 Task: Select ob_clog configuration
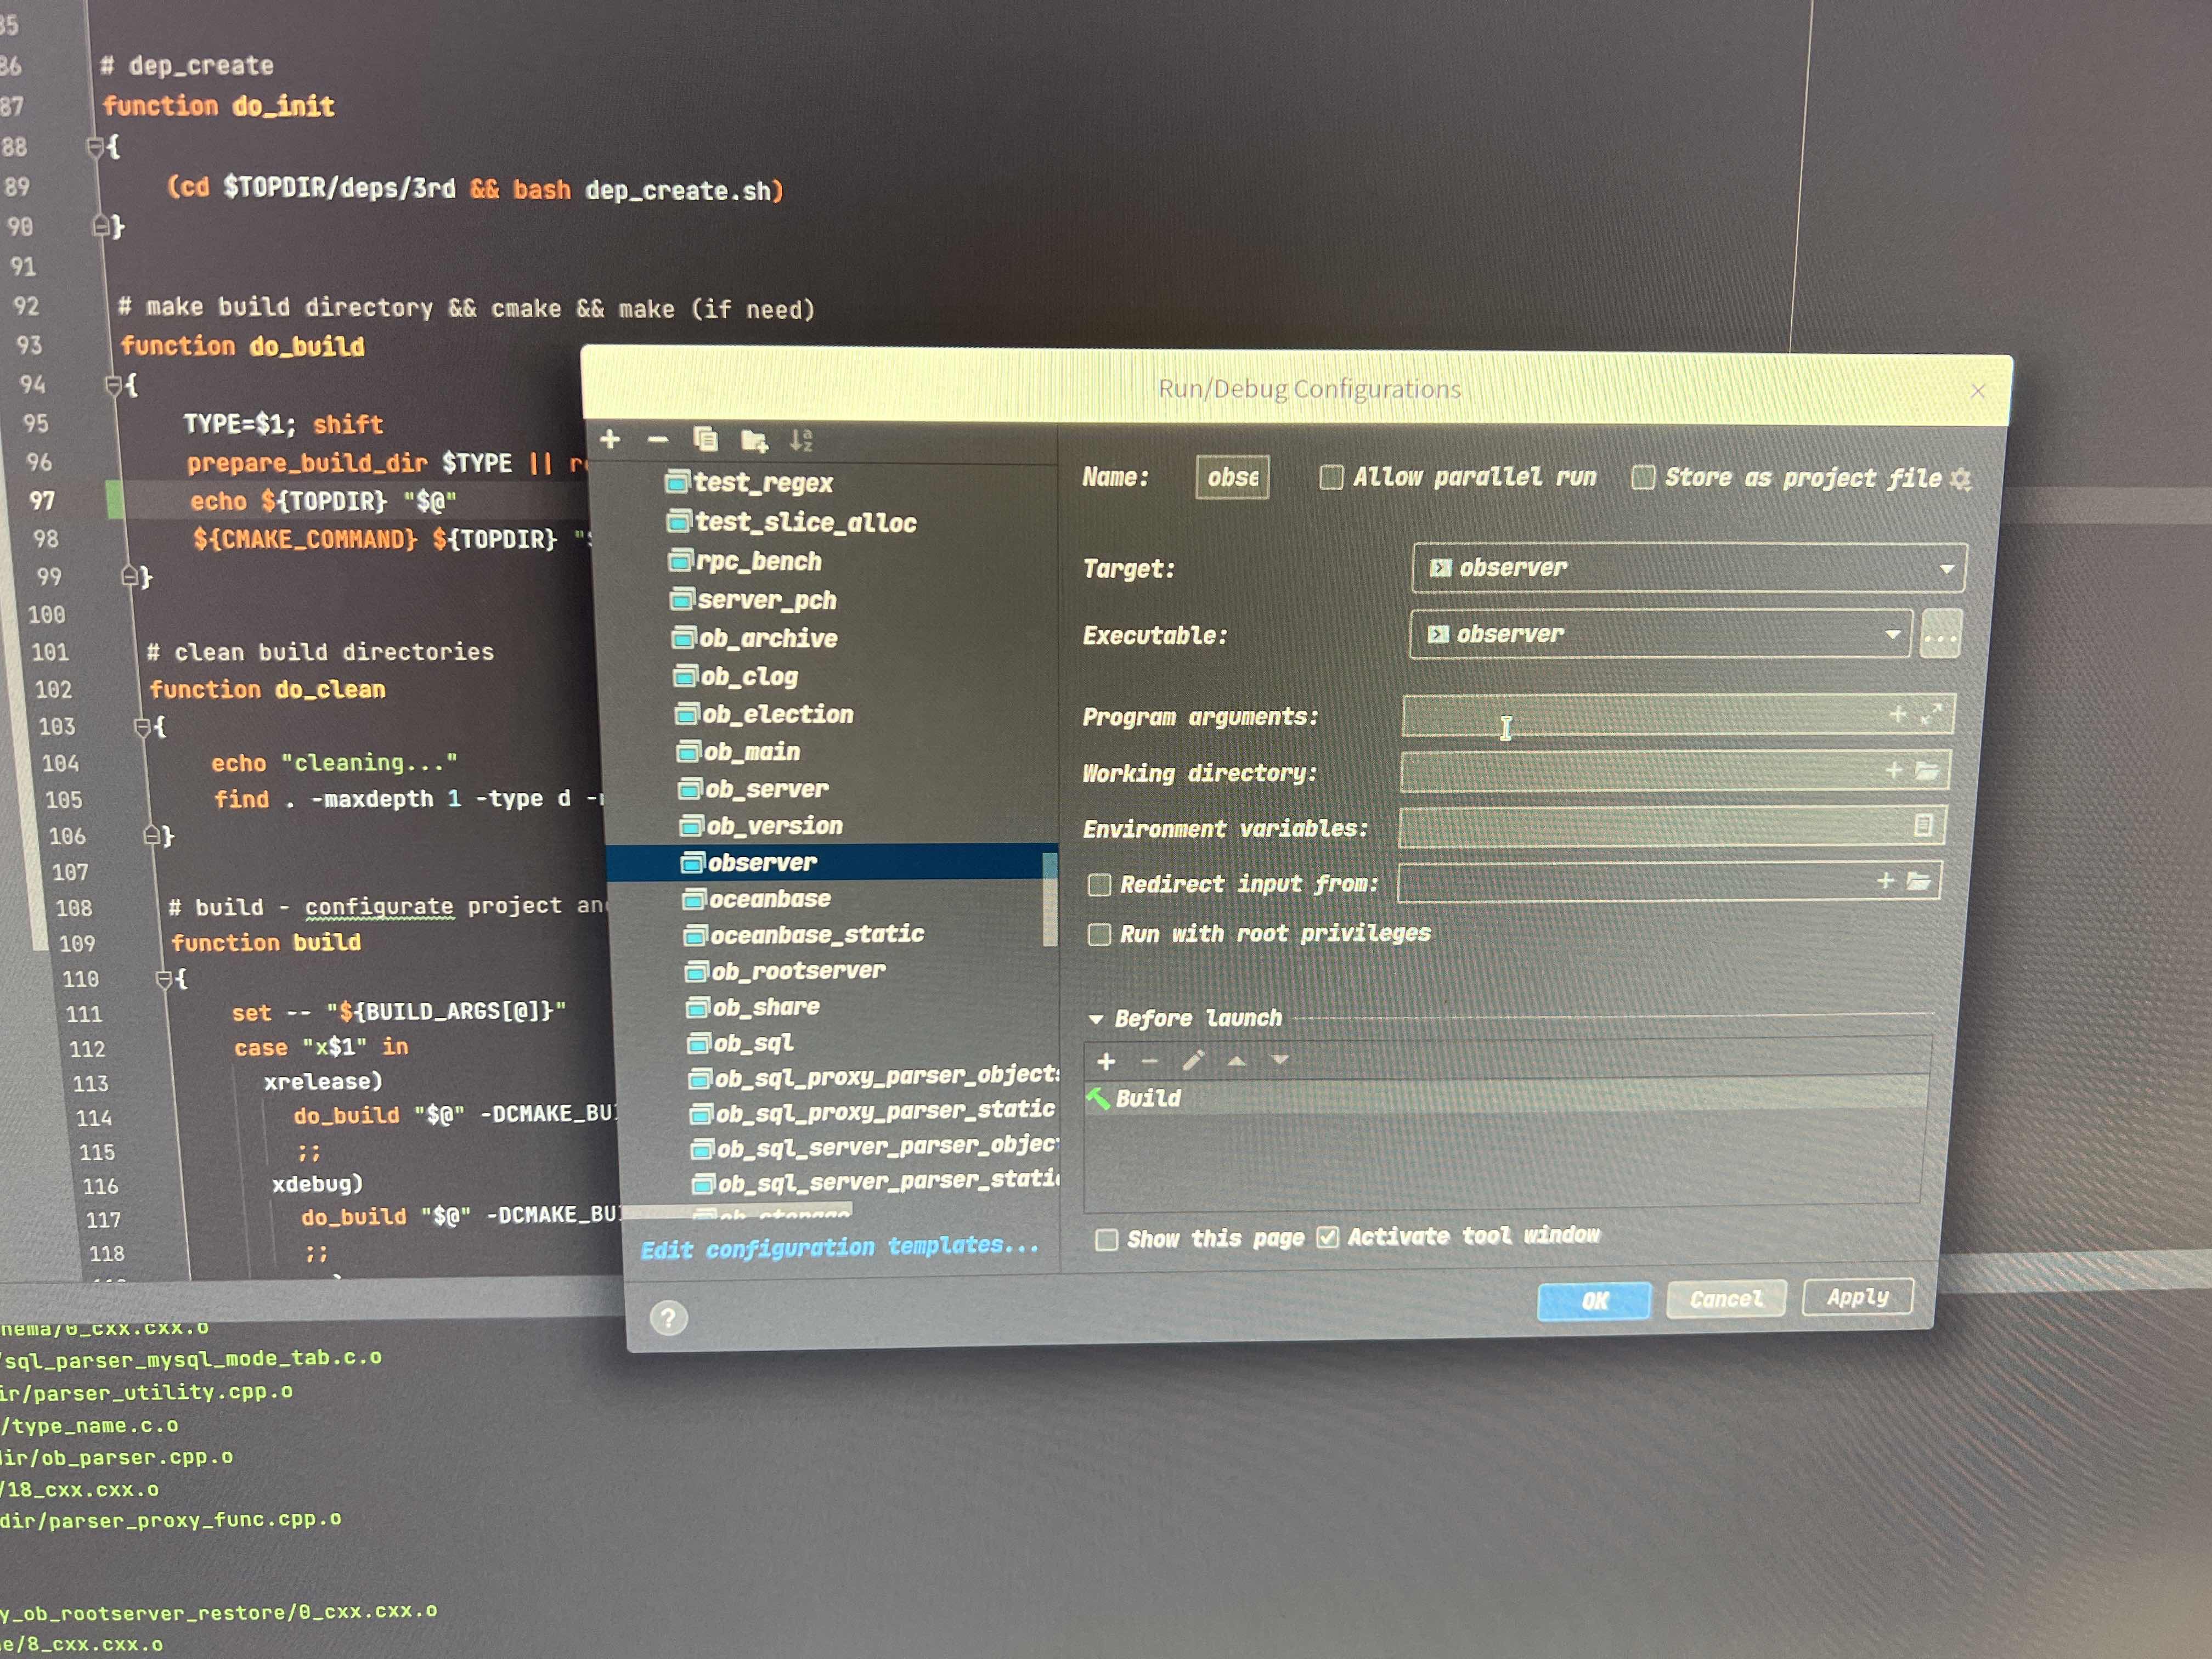coord(737,676)
